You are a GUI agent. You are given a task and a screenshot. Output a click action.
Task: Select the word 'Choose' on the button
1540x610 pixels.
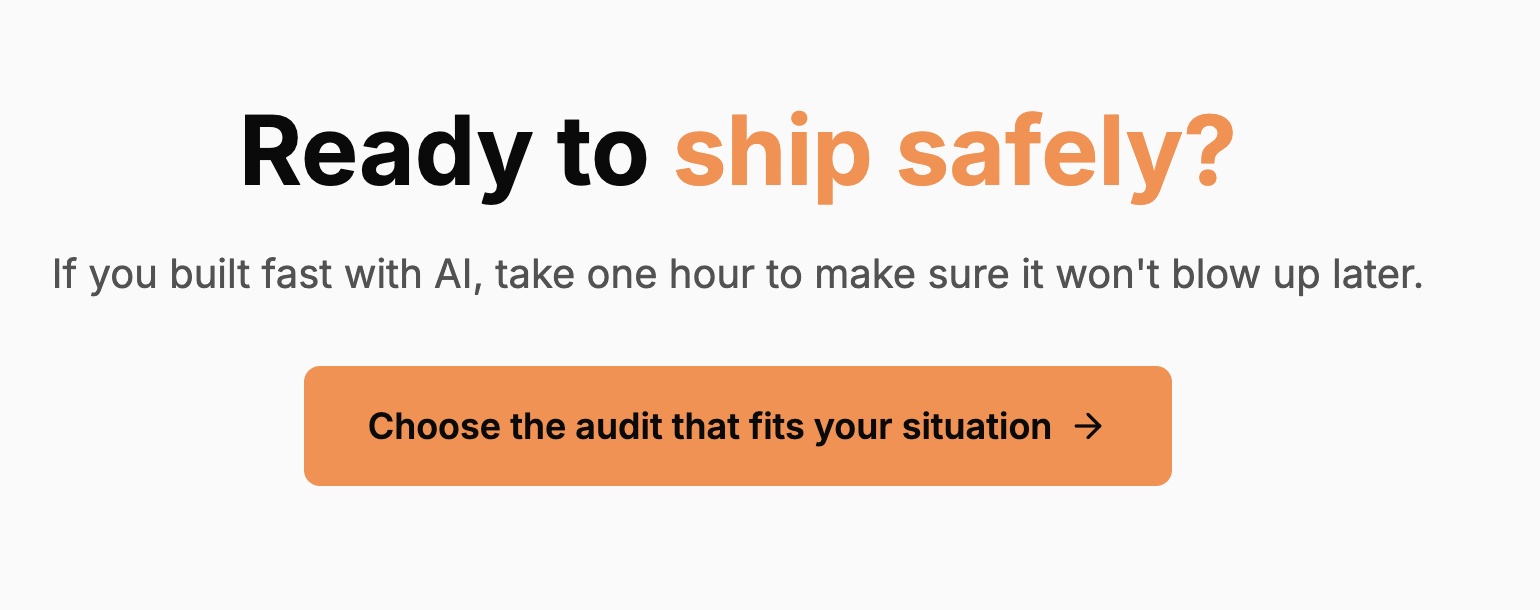point(435,426)
